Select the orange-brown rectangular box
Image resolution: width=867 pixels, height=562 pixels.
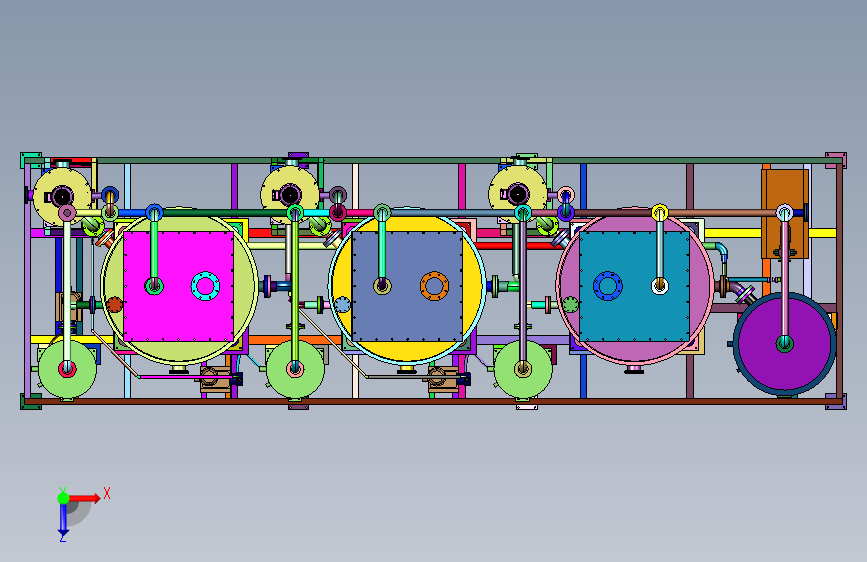[785, 214]
